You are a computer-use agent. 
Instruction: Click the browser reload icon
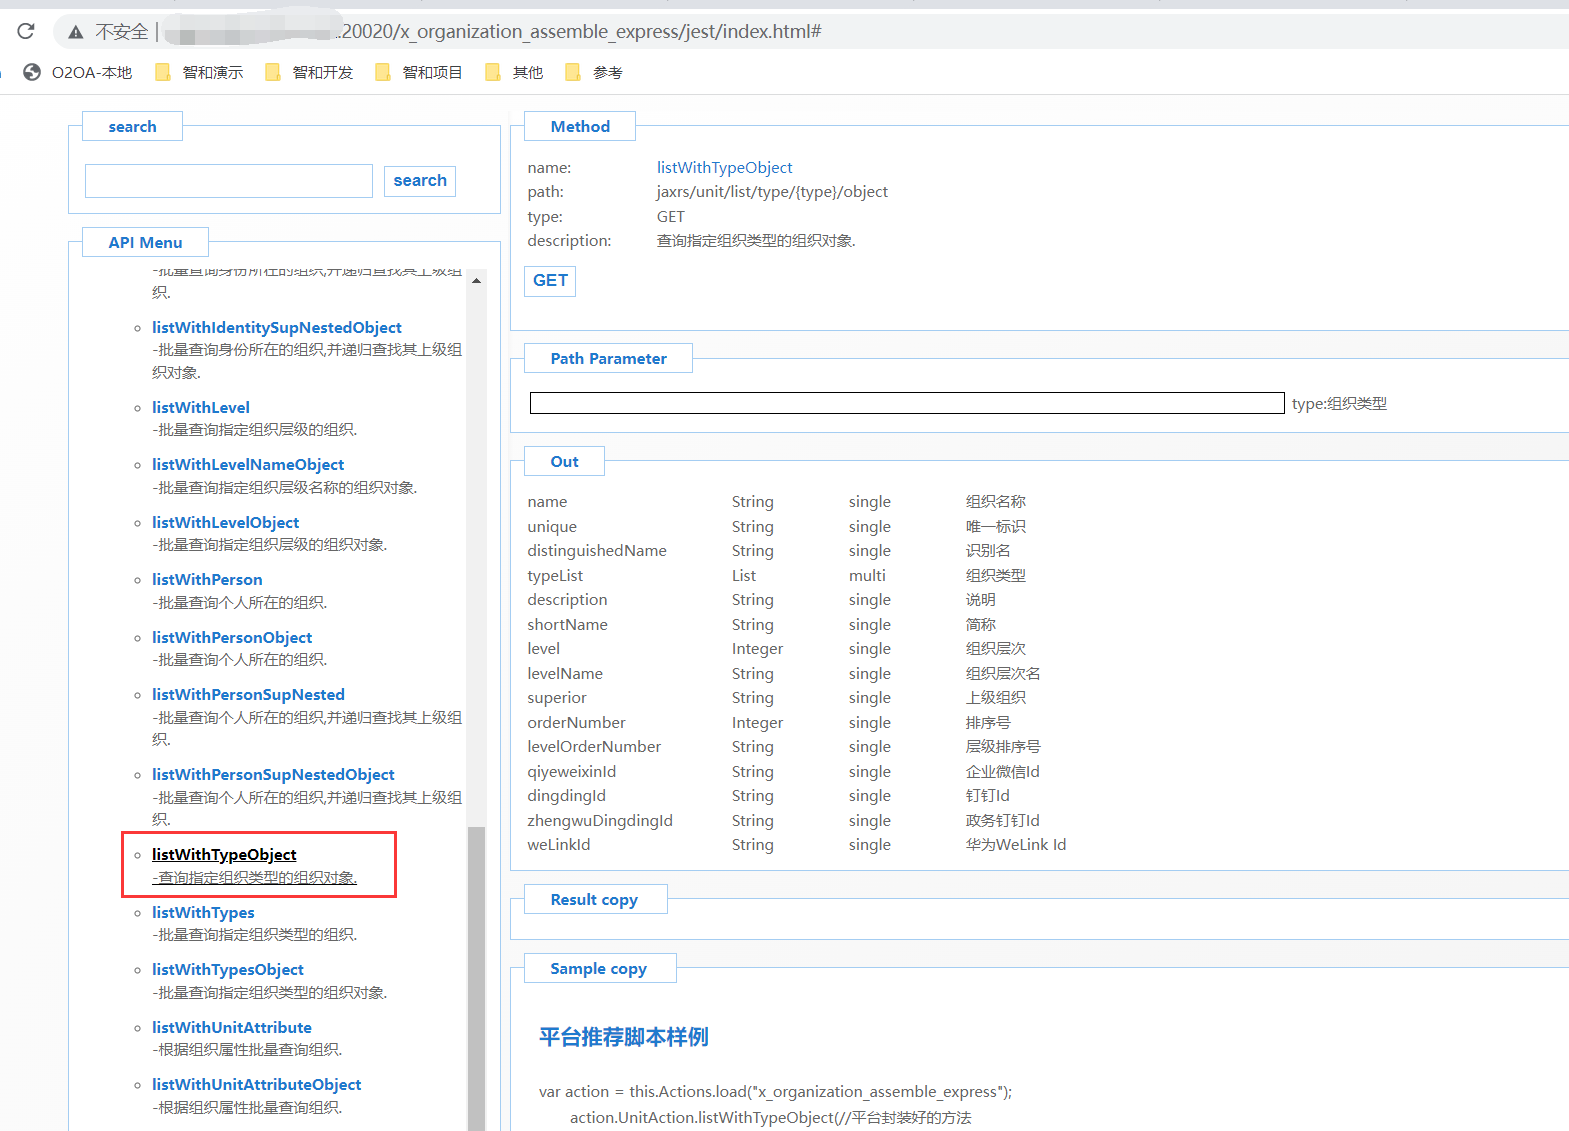26,32
